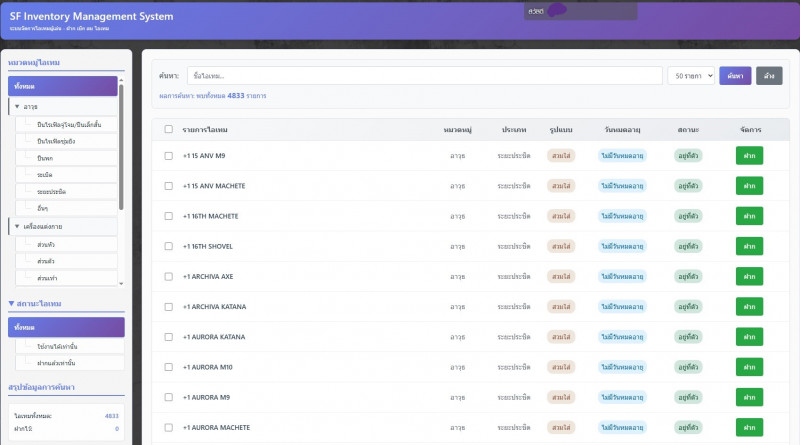Collapse the อาวุธ category tree node
The height and width of the screenshot is (445, 800).
point(17,106)
